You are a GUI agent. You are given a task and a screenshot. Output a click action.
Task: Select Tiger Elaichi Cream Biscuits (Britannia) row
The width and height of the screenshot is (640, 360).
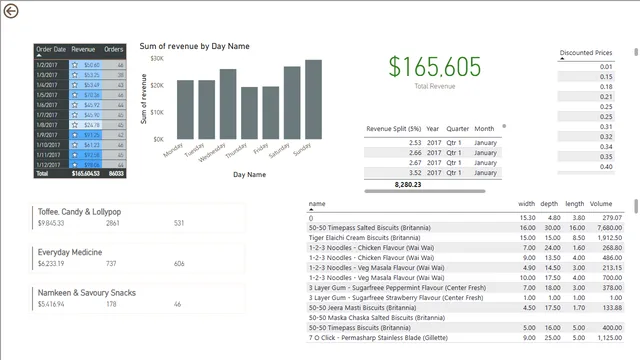[x=465, y=238]
